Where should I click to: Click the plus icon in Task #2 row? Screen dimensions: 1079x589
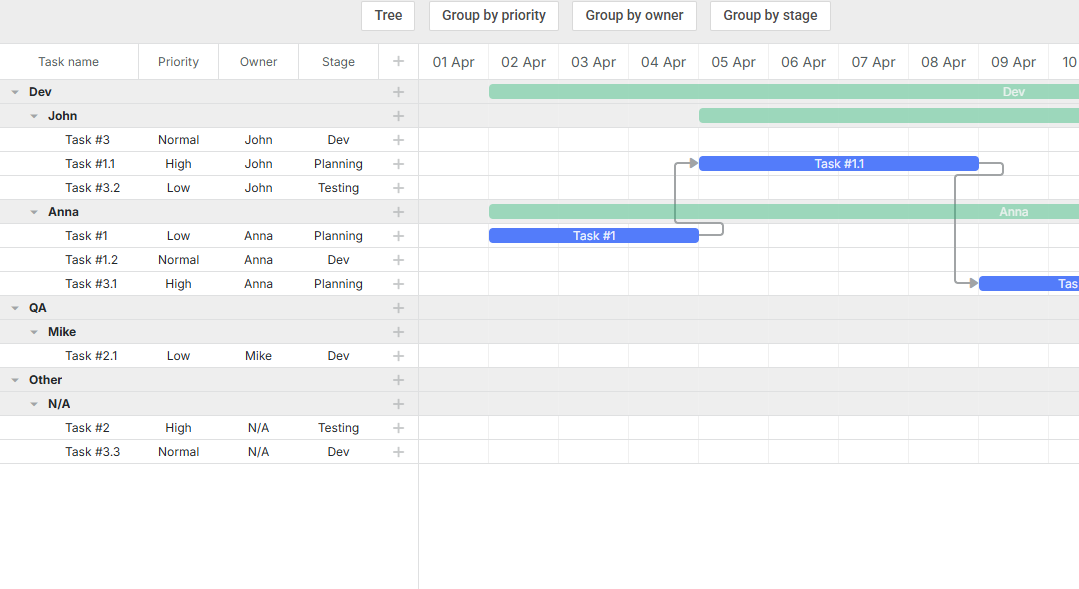tap(398, 428)
